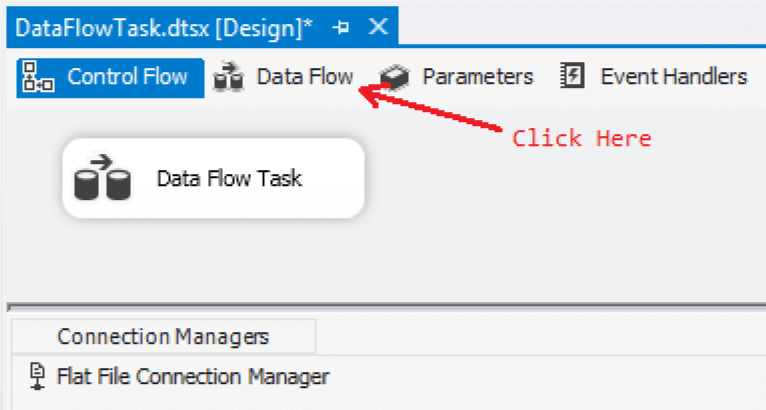The image size is (766, 410).
Task: Click the Data Flow tab's database icon
Action: [x=229, y=77]
